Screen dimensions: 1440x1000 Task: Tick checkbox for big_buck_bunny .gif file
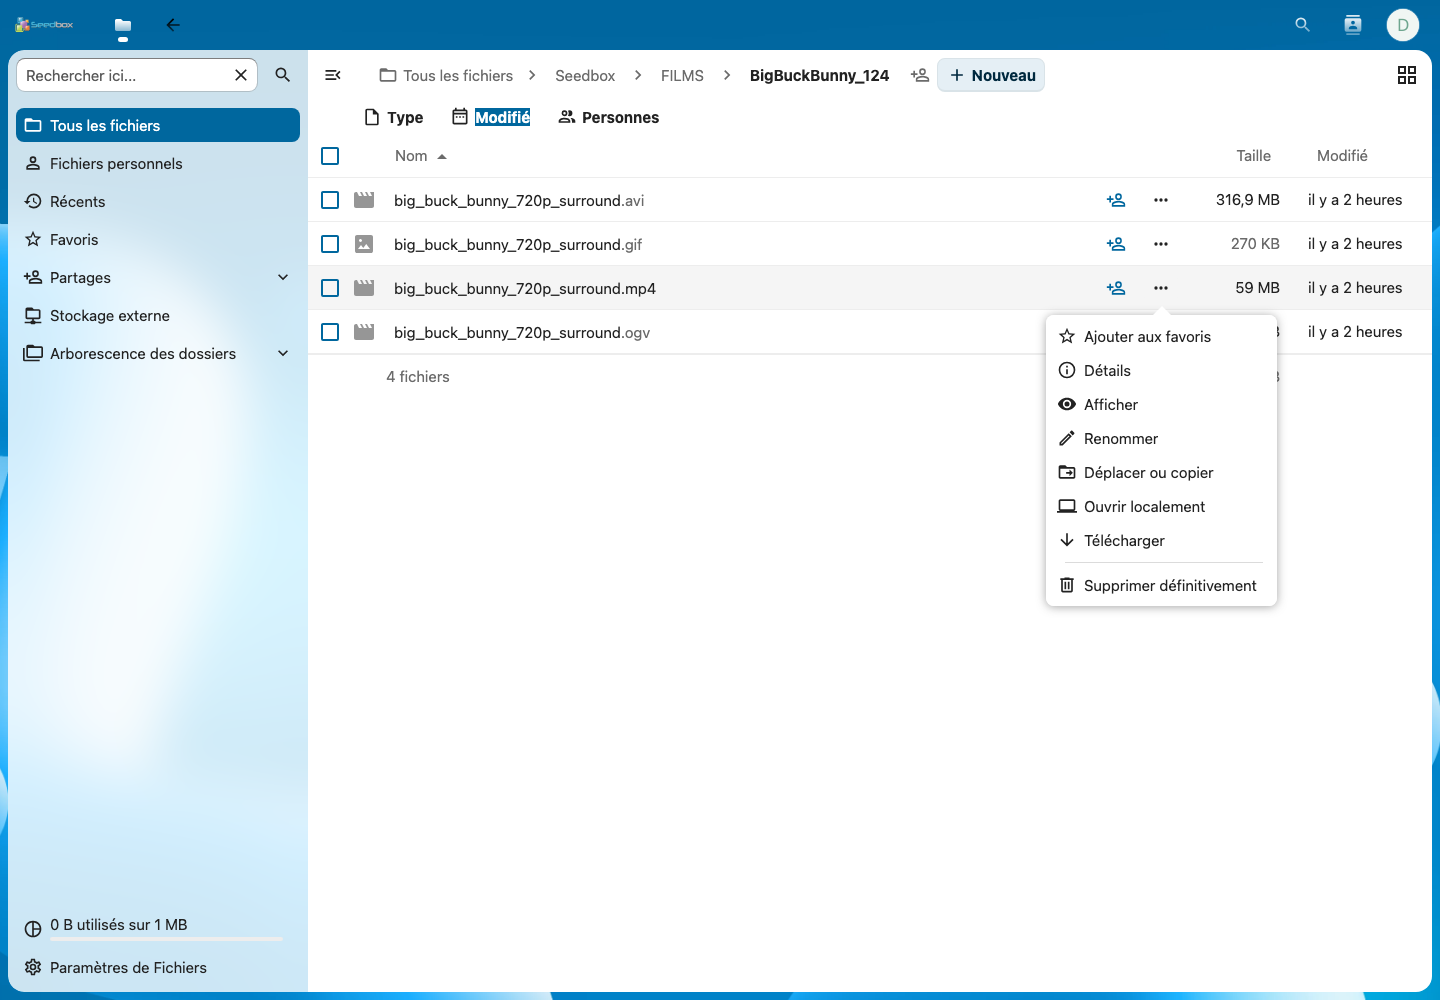[x=330, y=244]
